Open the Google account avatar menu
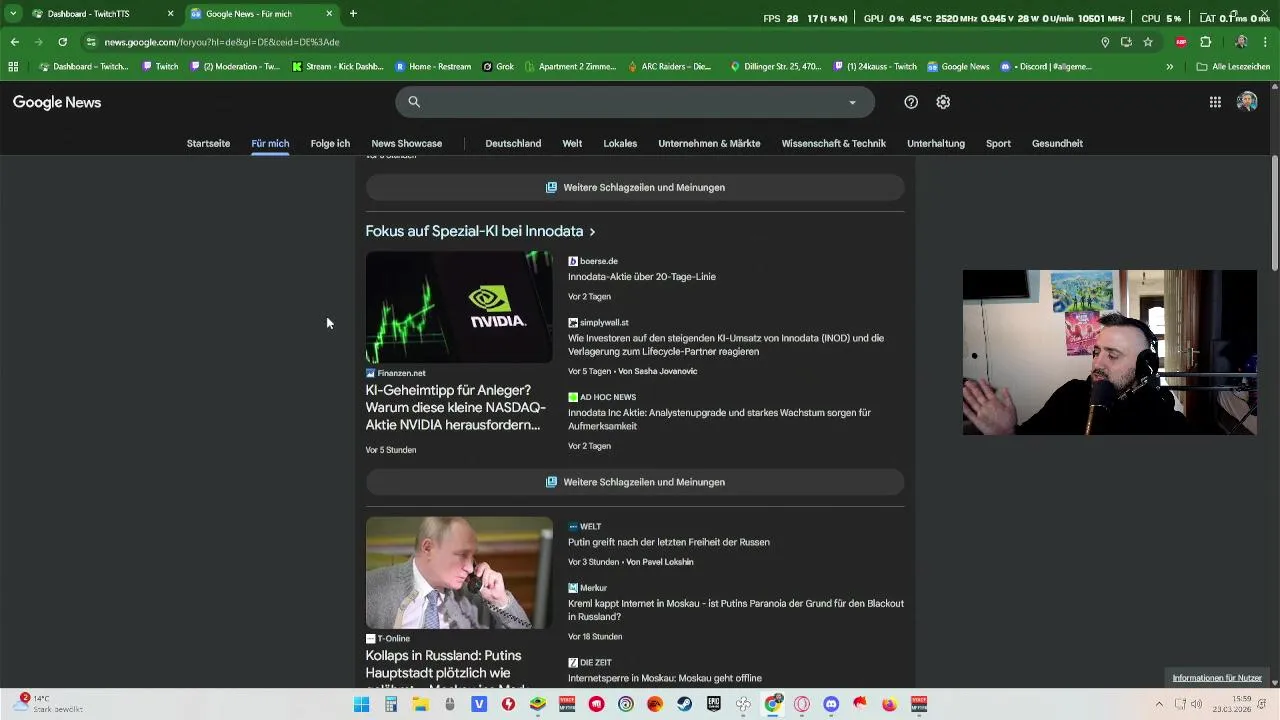The width and height of the screenshot is (1280, 720). (x=1247, y=102)
